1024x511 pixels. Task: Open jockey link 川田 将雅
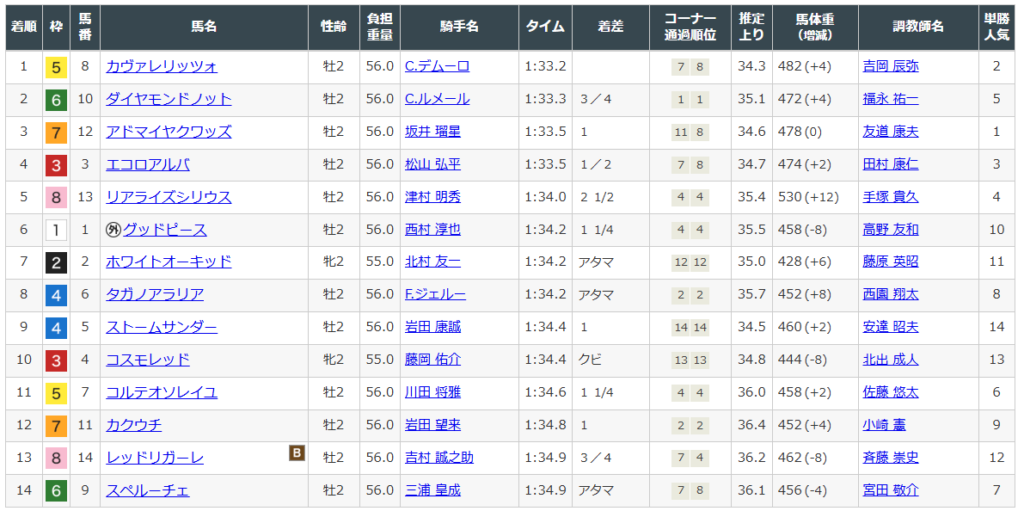(x=433, y=393)
